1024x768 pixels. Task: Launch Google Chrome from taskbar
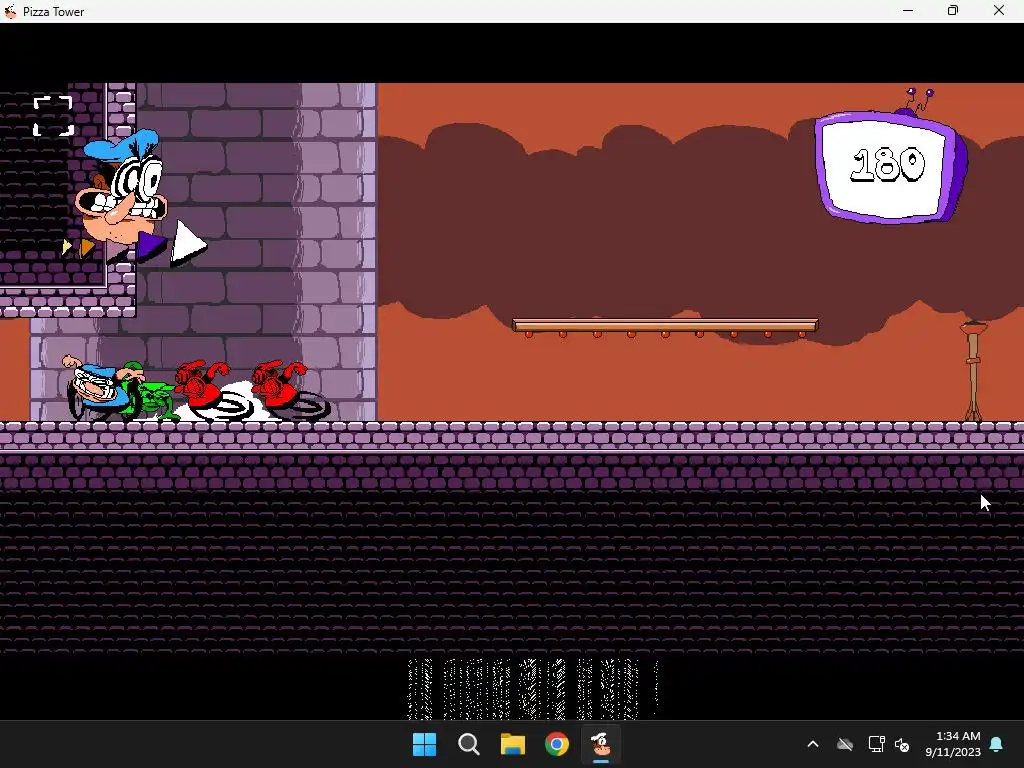[x=556, y=744]
